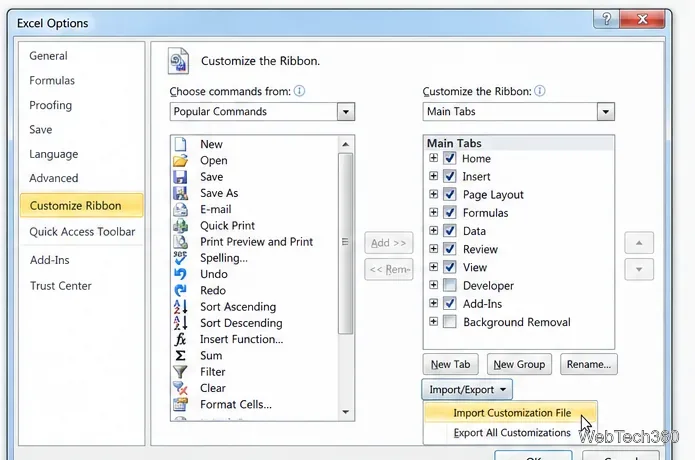695x460 pixels.
Task: Click info icon beside Choose commands from
Action: click(300, 91)
